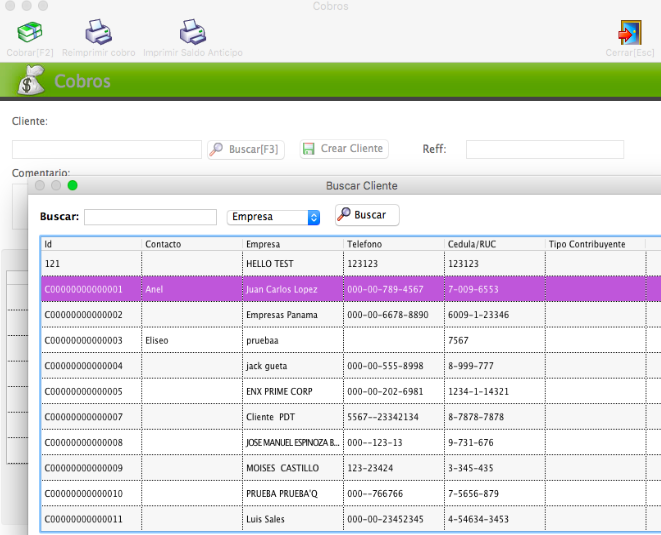Click the PRUEBA PRUEBA'Q cell
The width and height of the screenshot is (661, 535).
point(293,493)
